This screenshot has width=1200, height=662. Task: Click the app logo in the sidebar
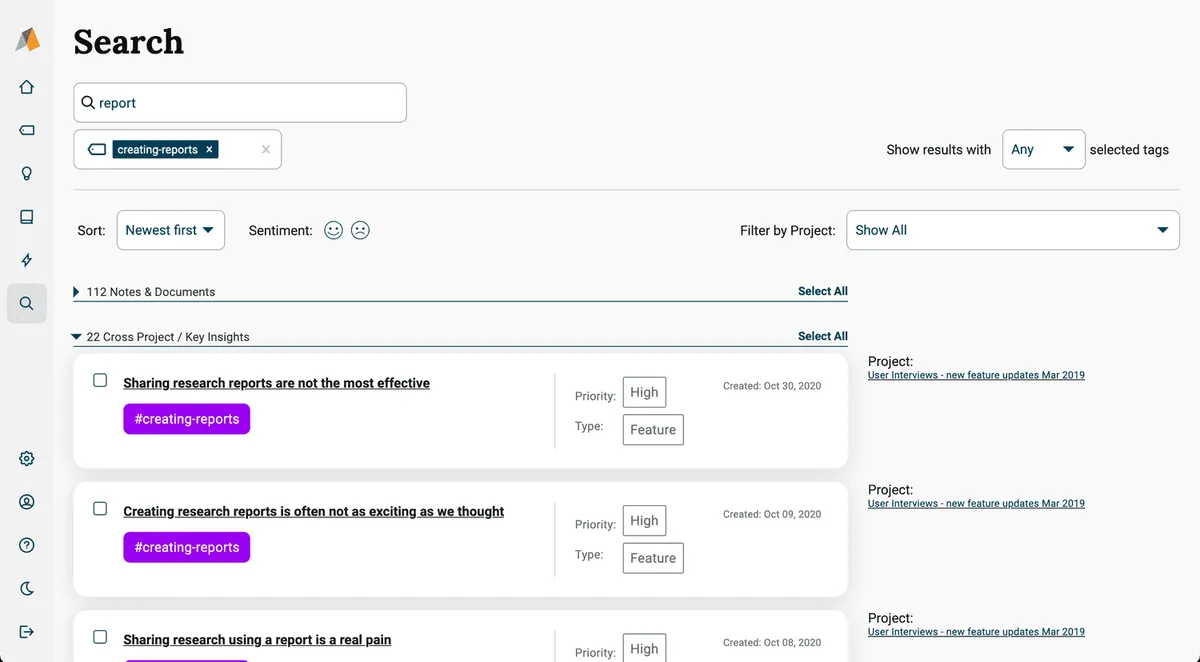coord(27,40)
